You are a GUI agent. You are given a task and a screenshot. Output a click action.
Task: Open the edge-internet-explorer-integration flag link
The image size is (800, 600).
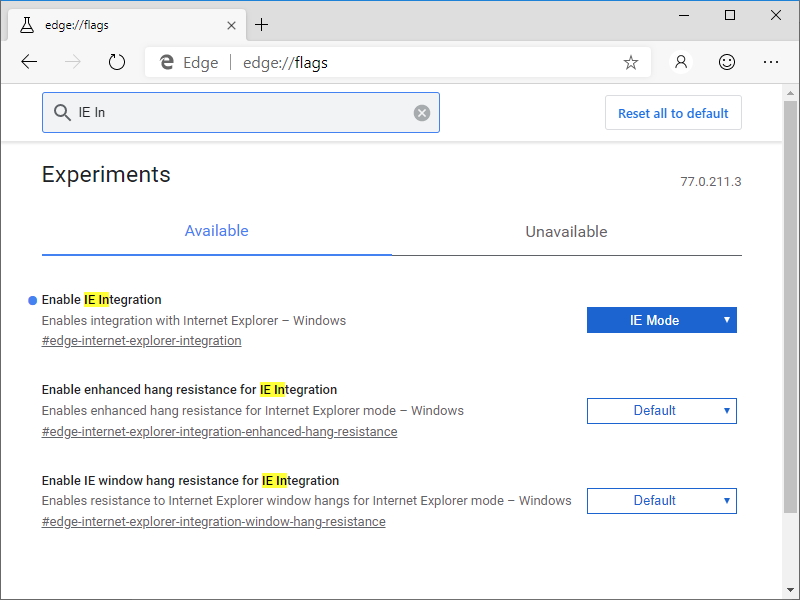tap(141, 340)
